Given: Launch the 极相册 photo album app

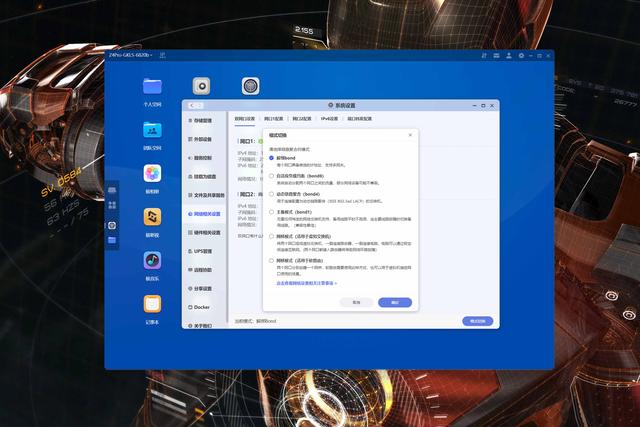Looking at the screenshot, I should (x=152, y=173).
